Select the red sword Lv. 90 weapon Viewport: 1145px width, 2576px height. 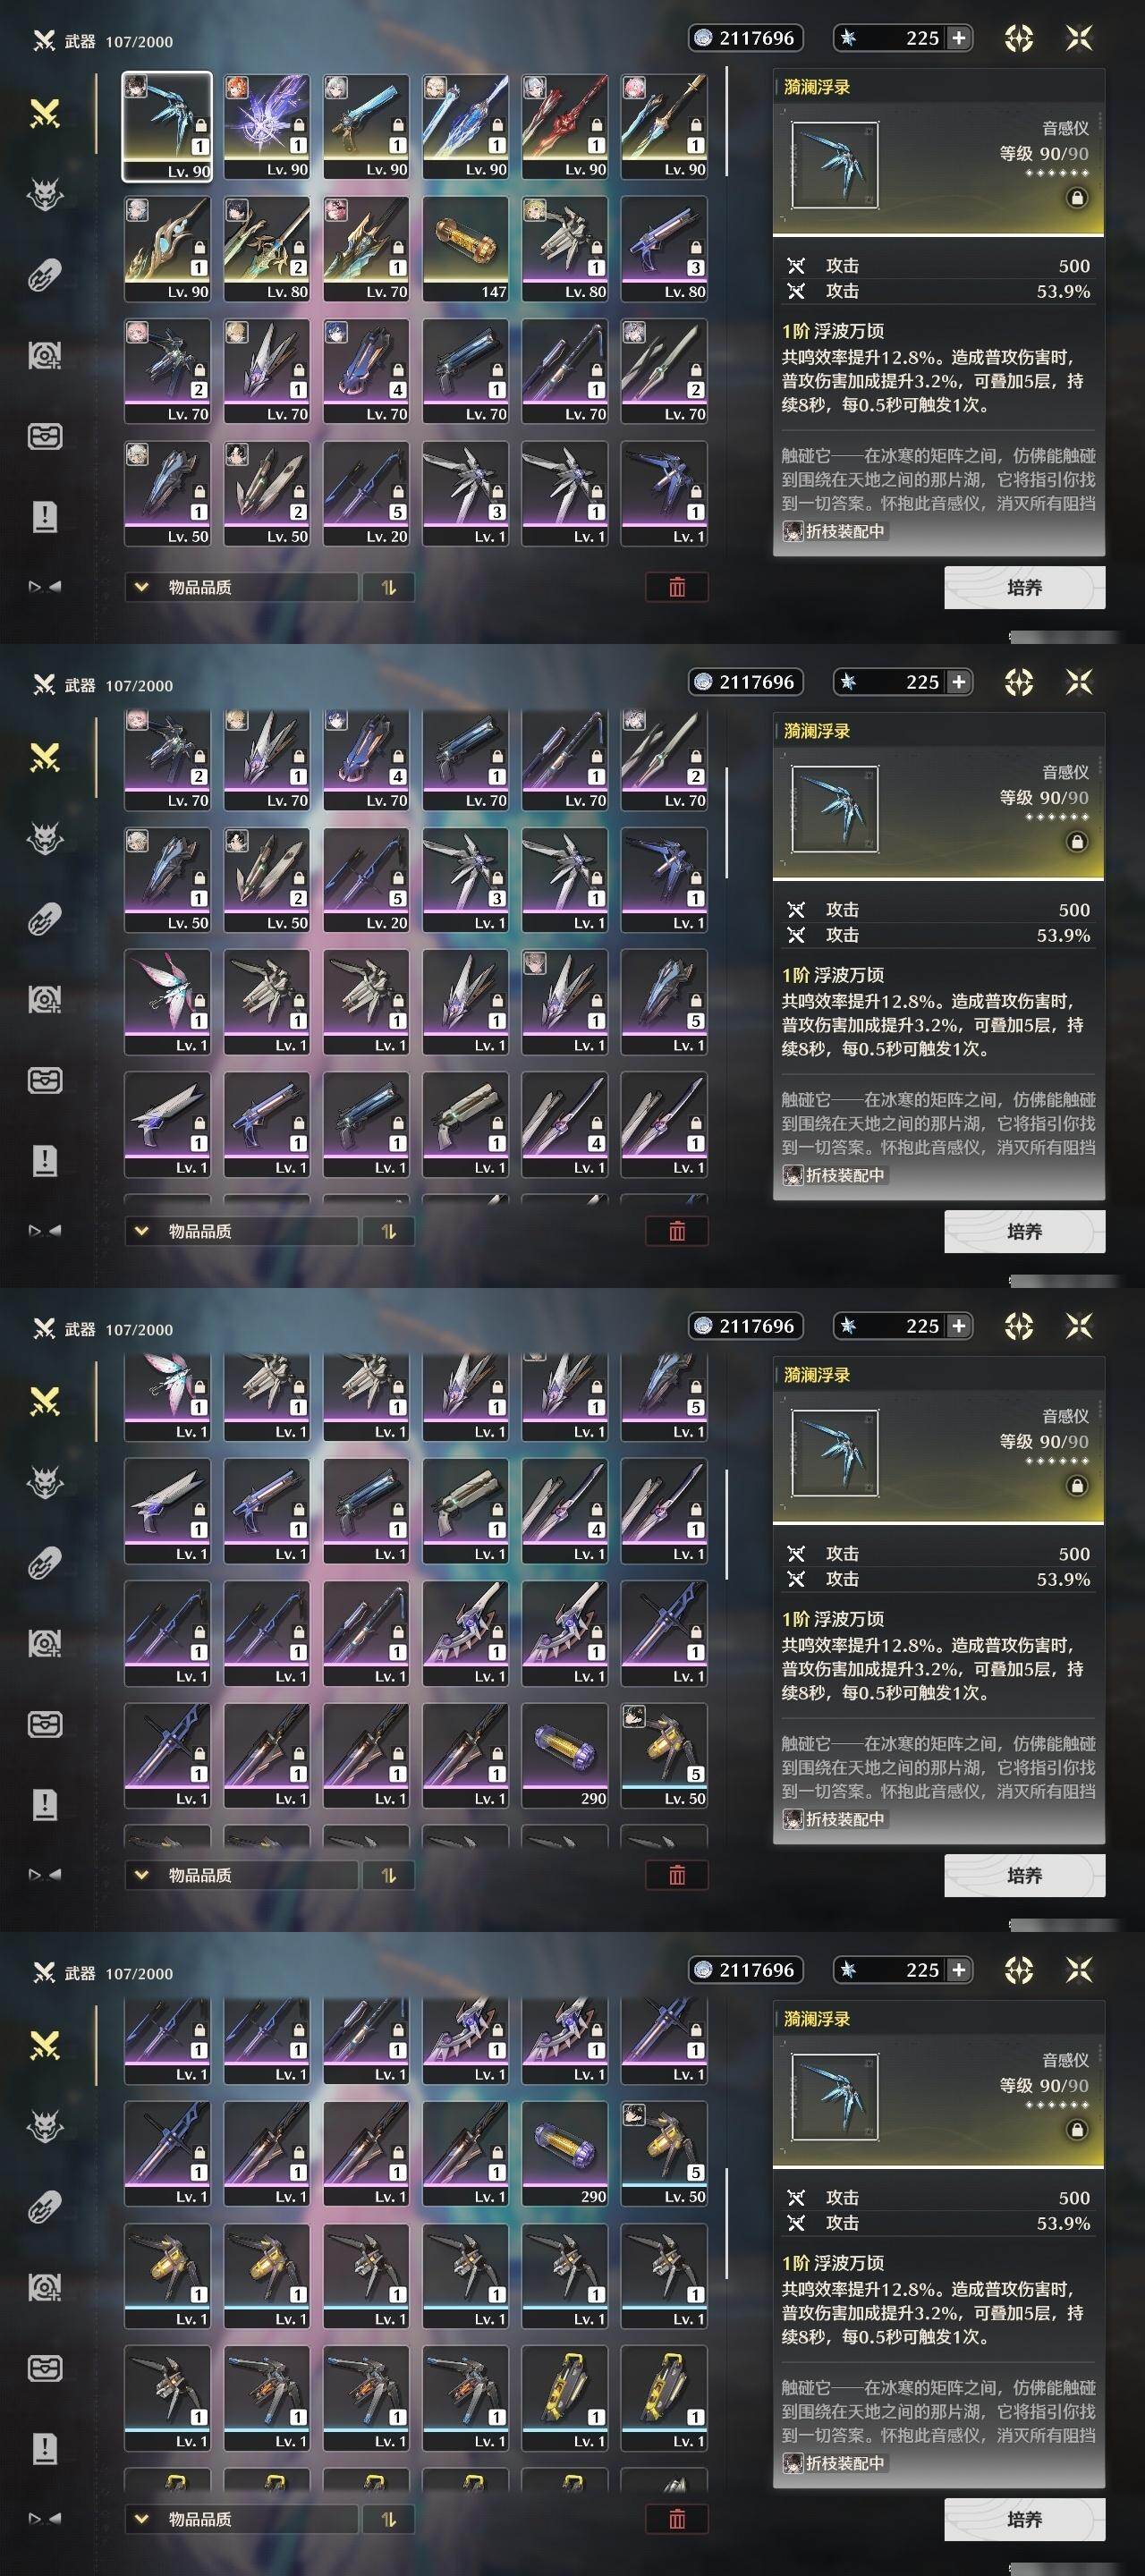tap(564, 126)
